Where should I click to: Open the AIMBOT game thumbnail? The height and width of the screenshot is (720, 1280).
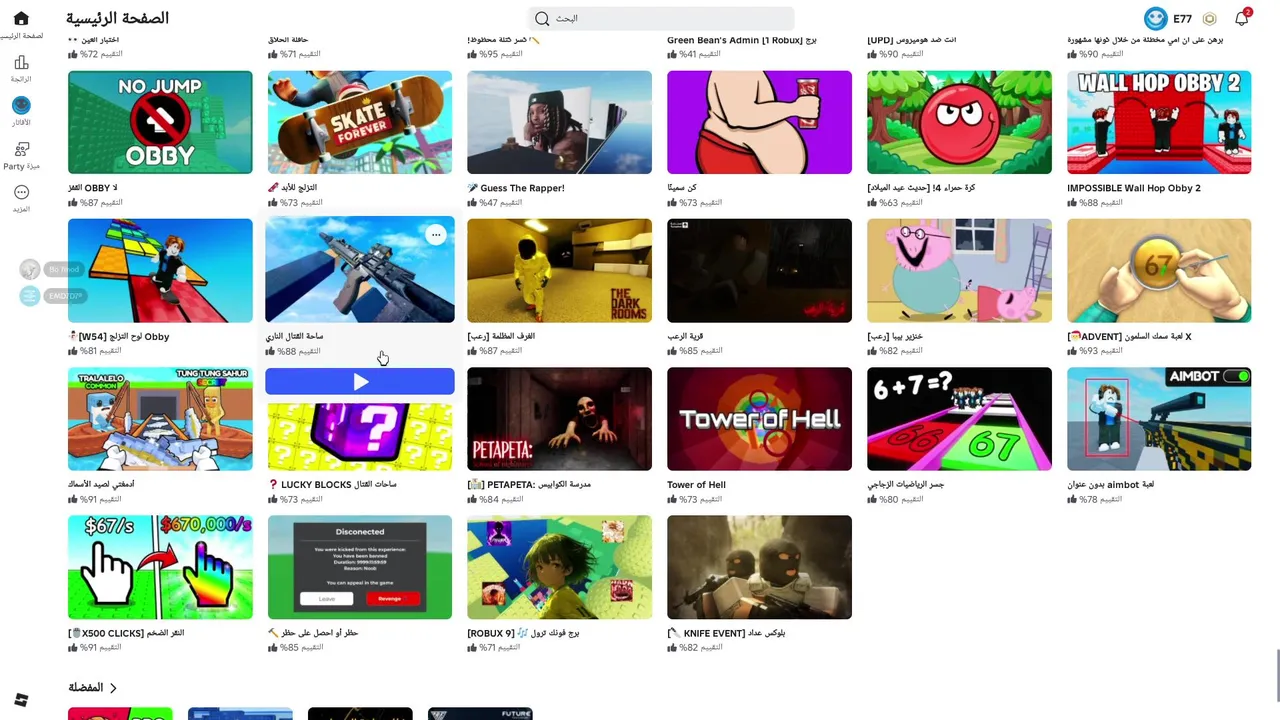[x=1159, y=419]
